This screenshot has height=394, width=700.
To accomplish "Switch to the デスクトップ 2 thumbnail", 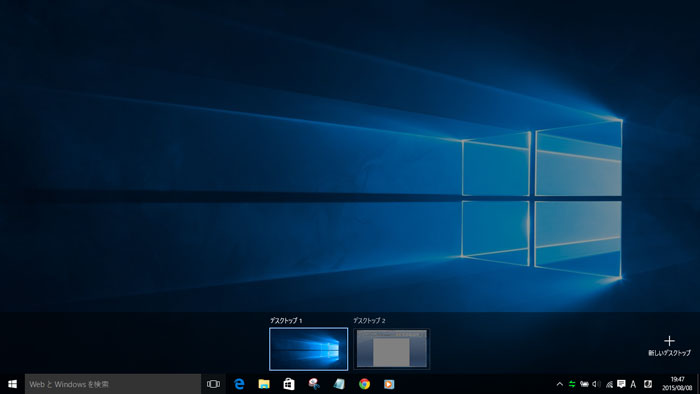I will (x=392, y=349).
